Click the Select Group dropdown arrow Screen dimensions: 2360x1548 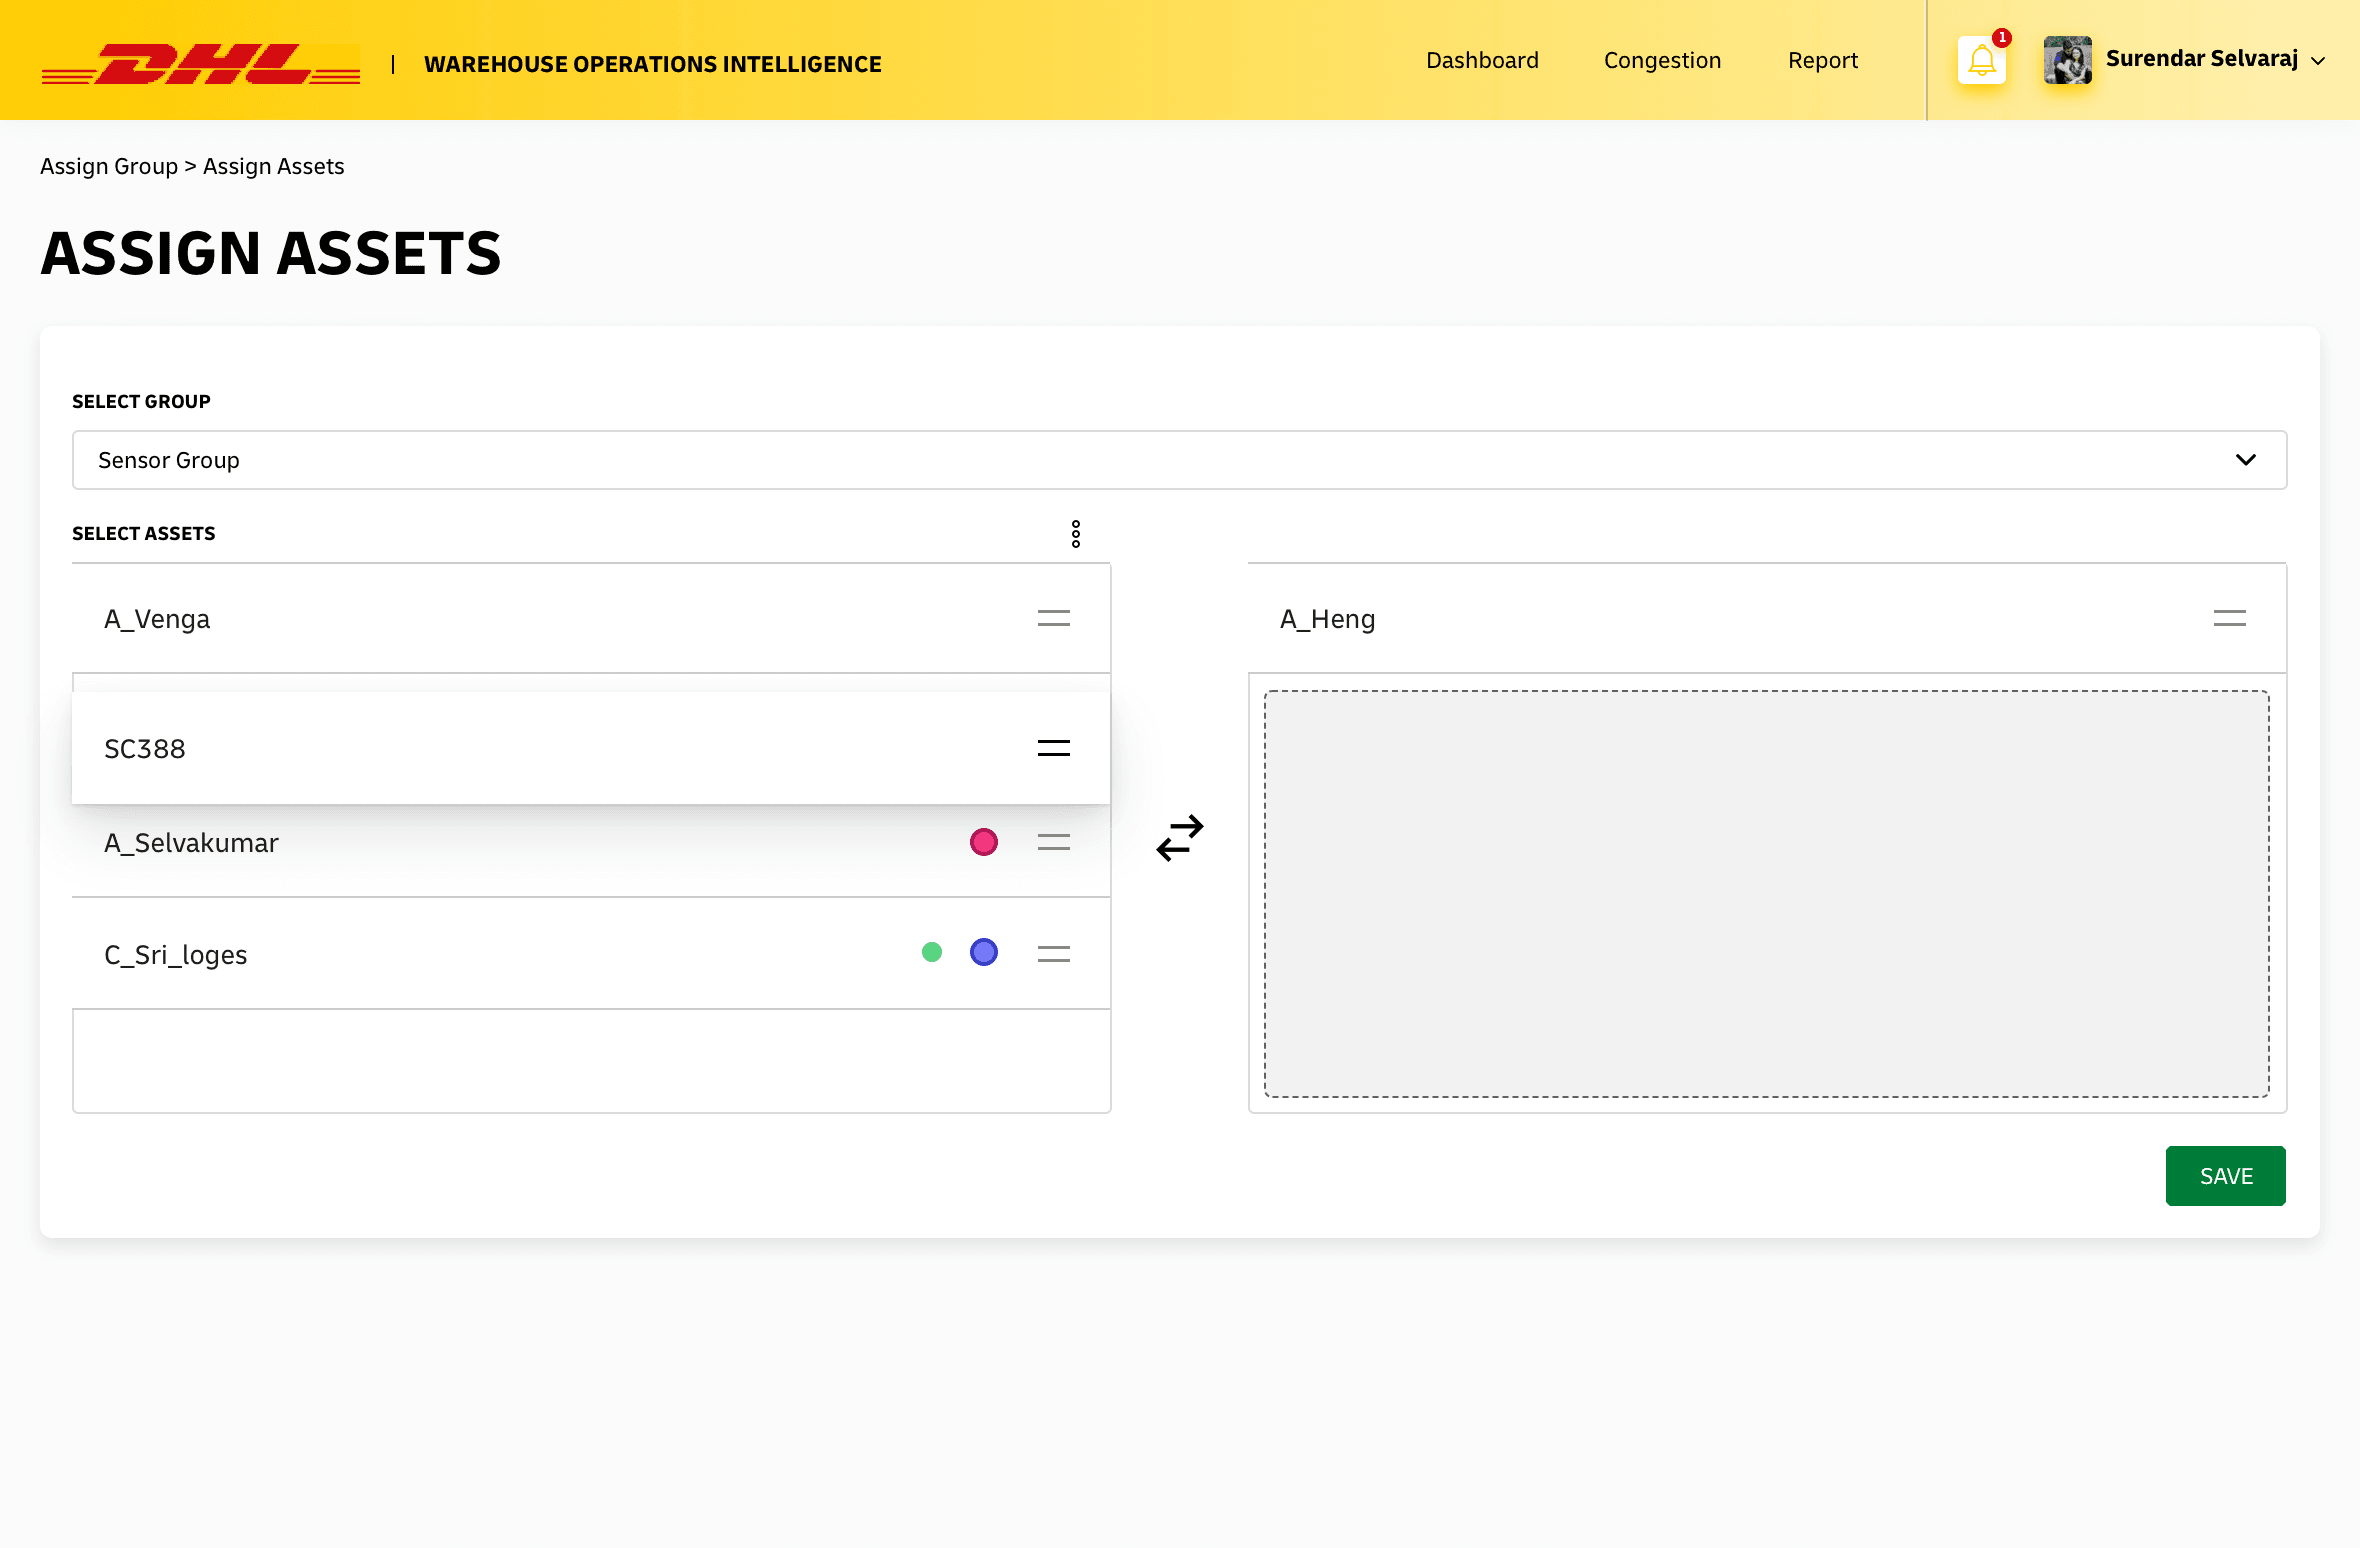coord(2246,460)
